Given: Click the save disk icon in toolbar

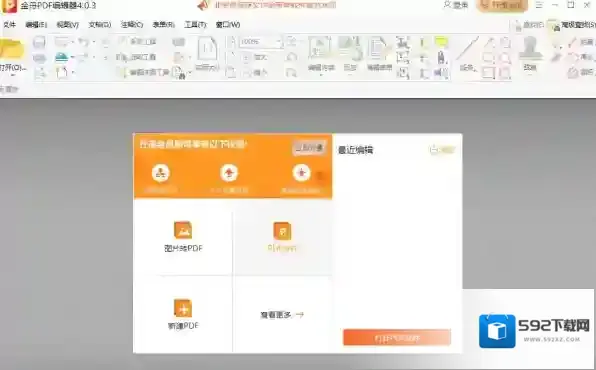Looking at the screenshot, I should (40, 42).
